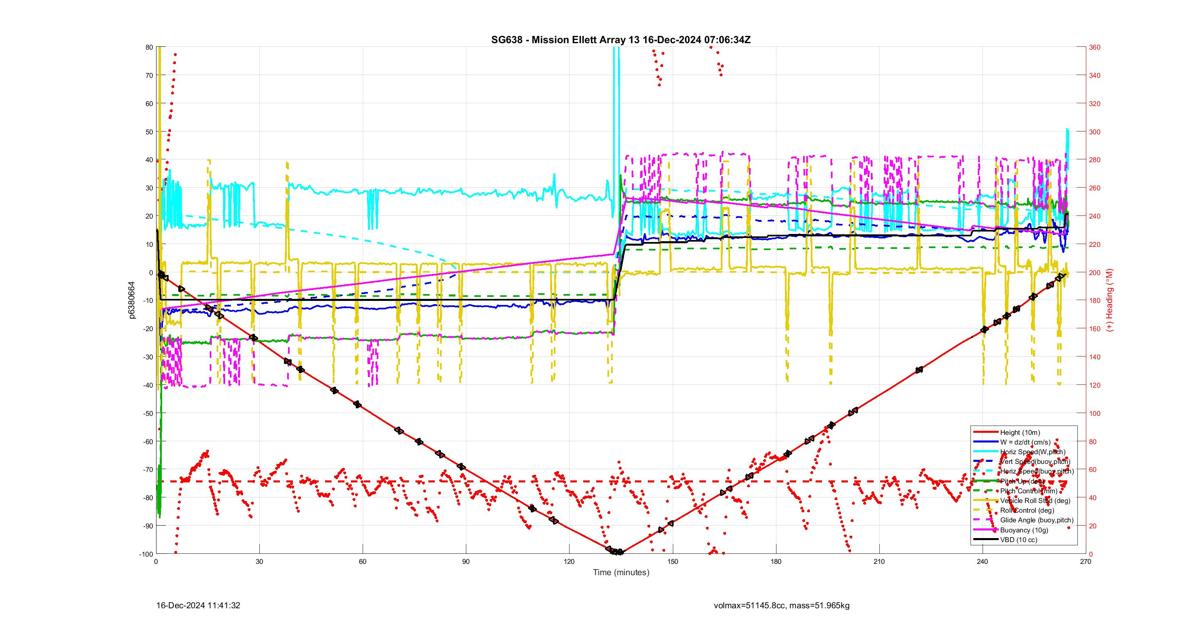The height and width of the screenshot is (622, 1200).
Task: Click the x-axis tick label '210'
Action: tap(878, 562)
